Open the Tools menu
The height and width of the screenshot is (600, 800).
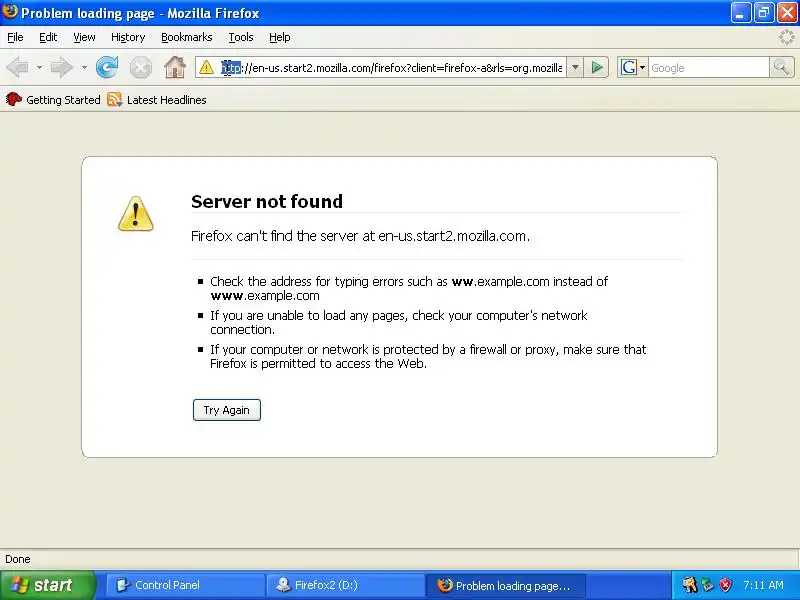point(241,37)
